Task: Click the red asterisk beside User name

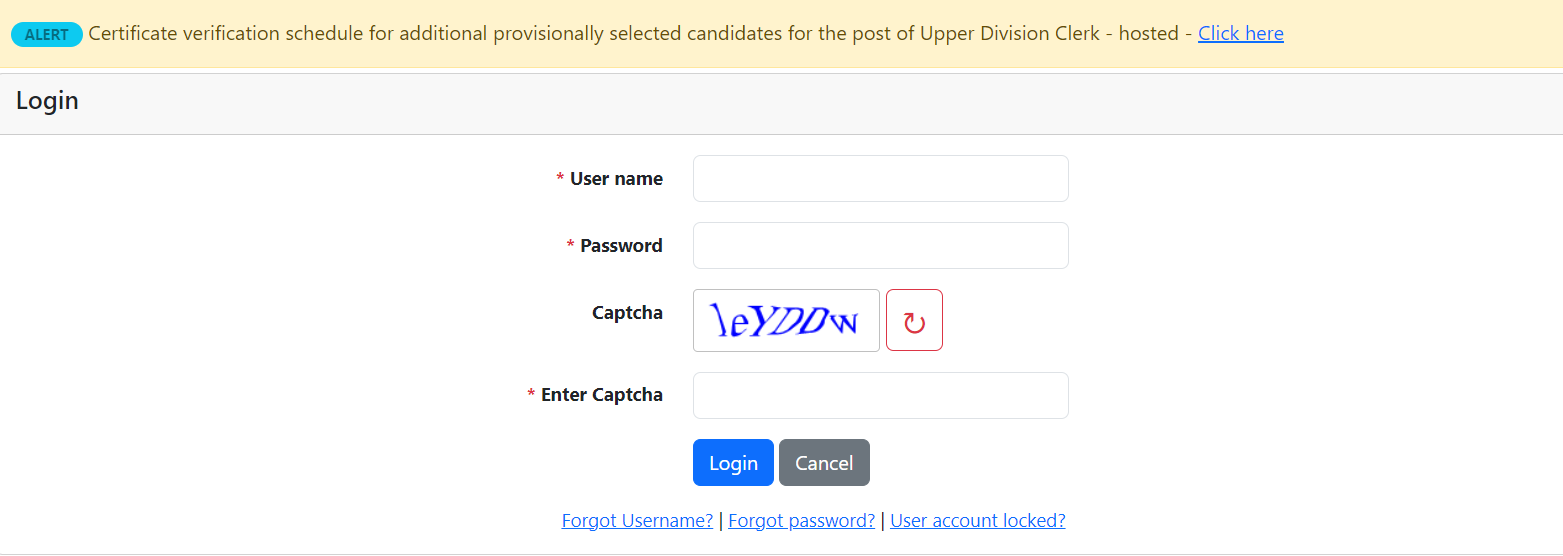Action: point(560,178)
